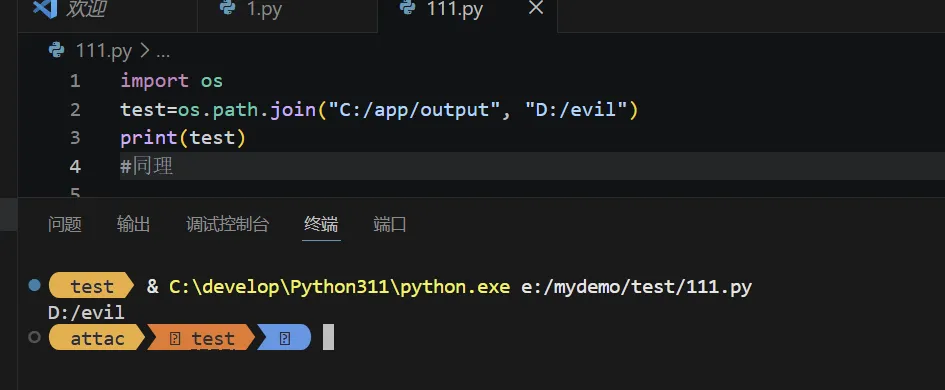The image size is (945, 390).
Task: Click the yellow test prompt segment
Action: [x=91, y=286]
